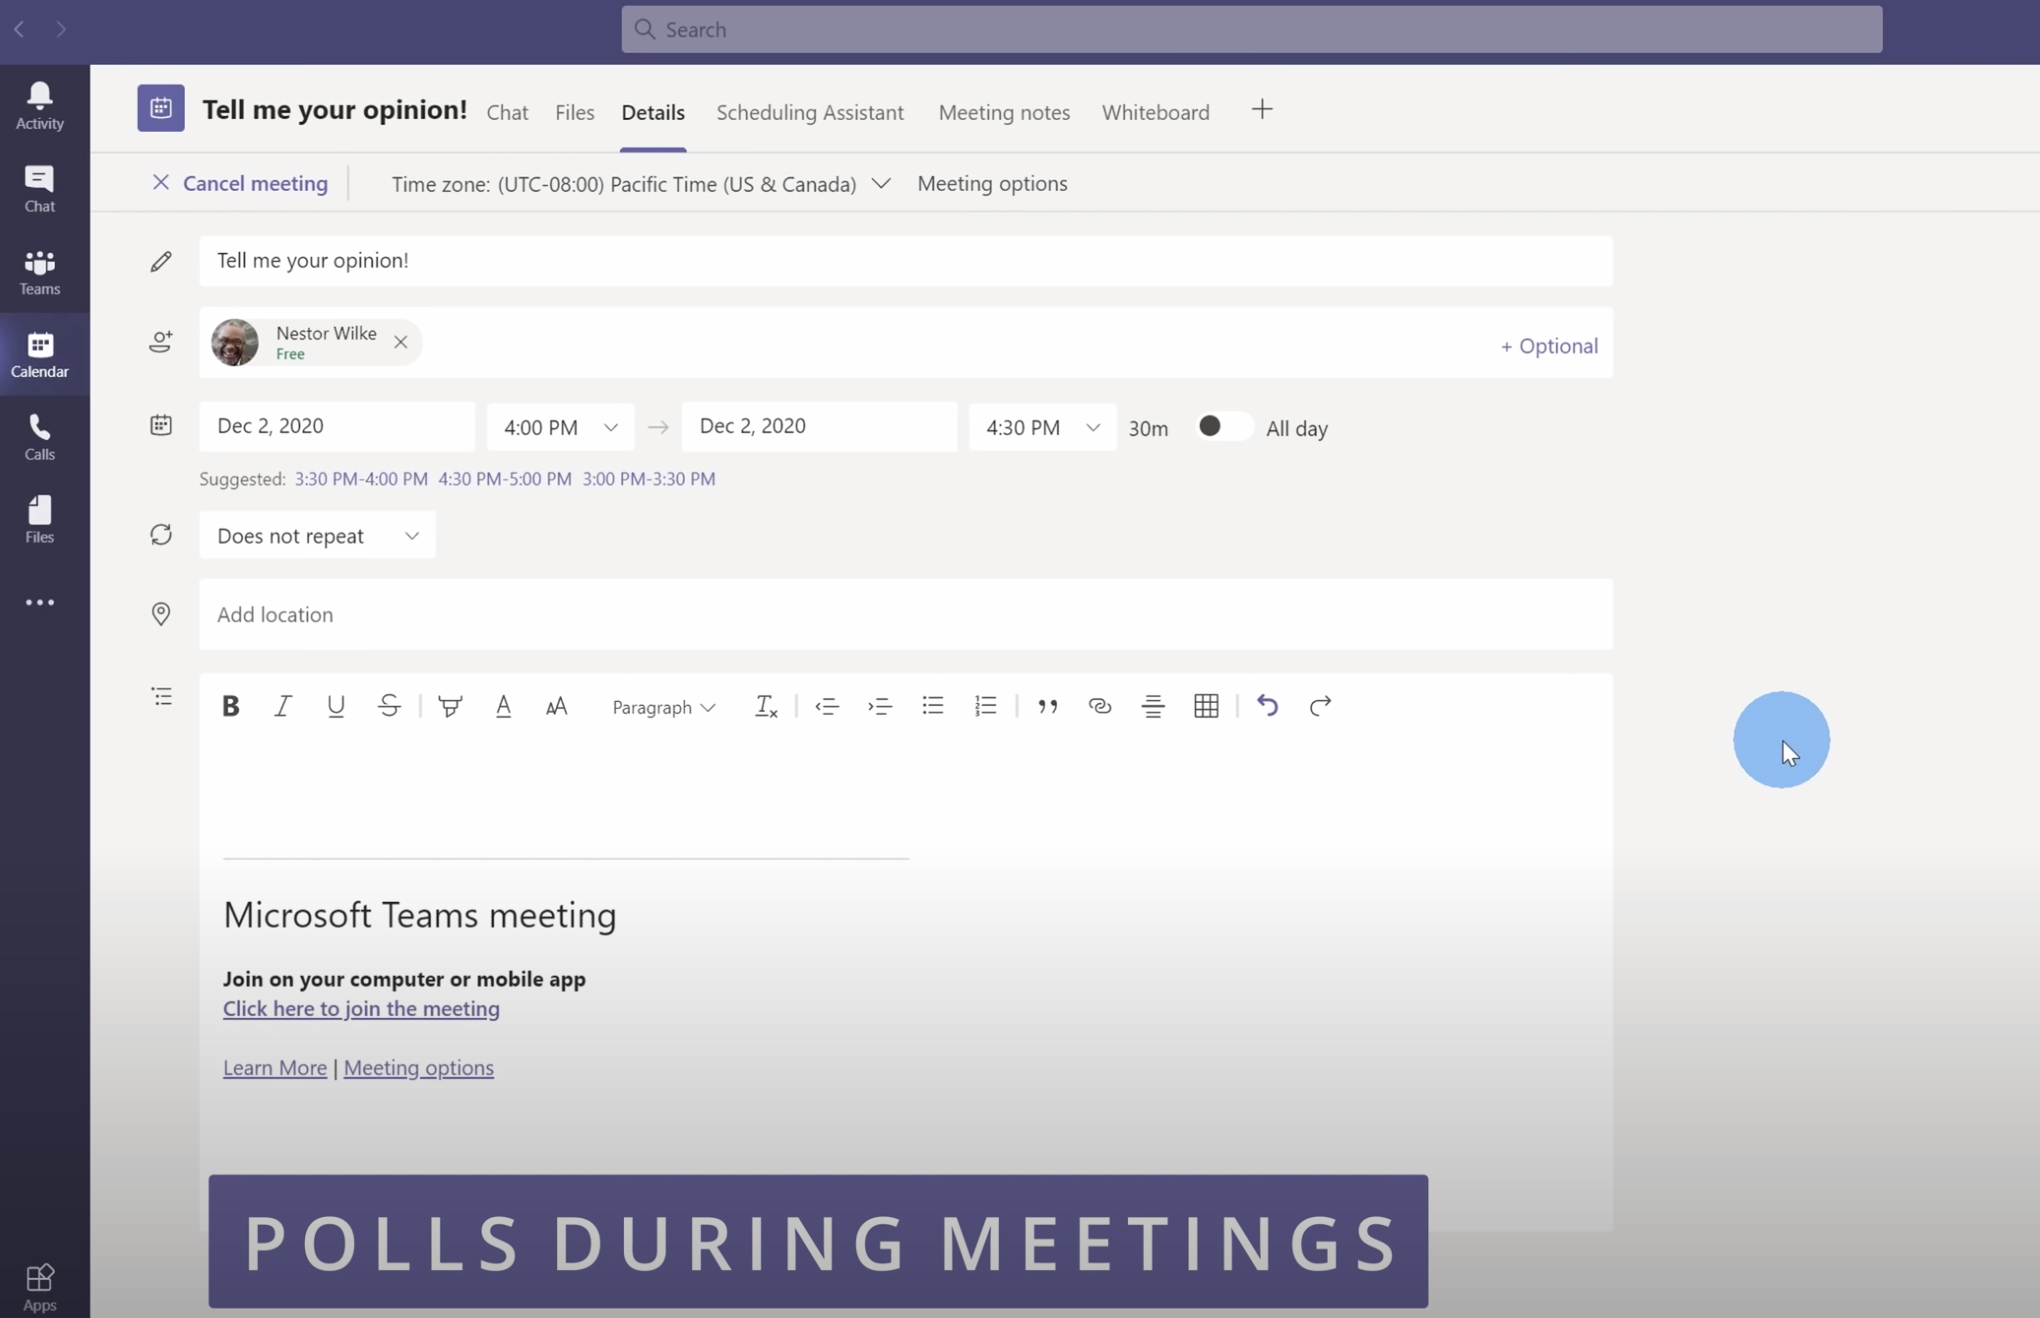The height and width of the screenshot is (1318, 2040).
Task: Click the Click here to join the meeting link
Action: pyautogui.click(x=361, y=1010)
